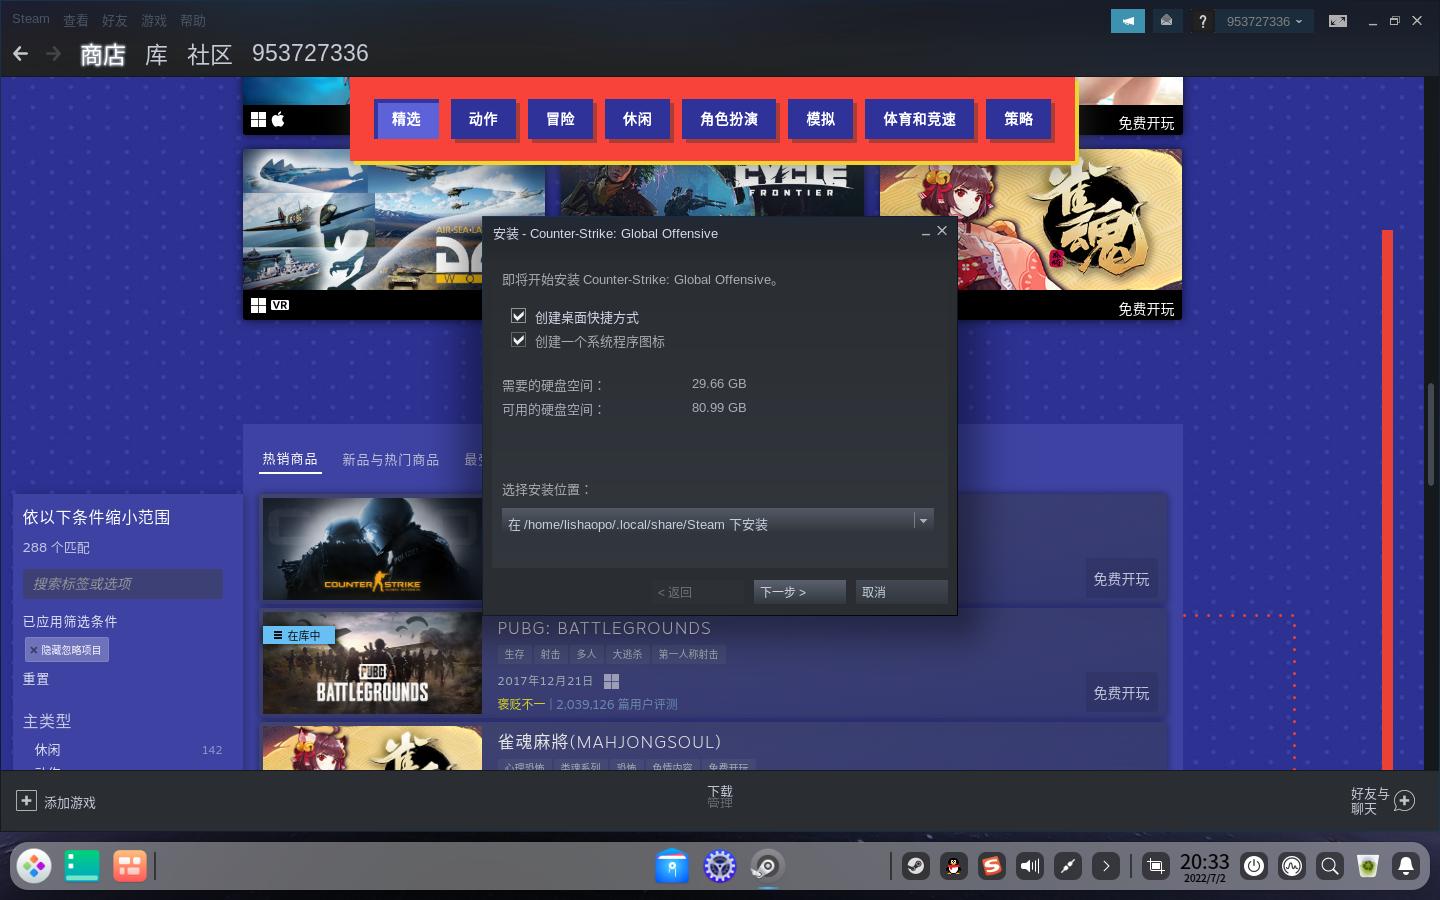Open the Steam tray icon in the taskbar
The height and width of the screenshot is (900, 1440).
click(x=916, y=866)
